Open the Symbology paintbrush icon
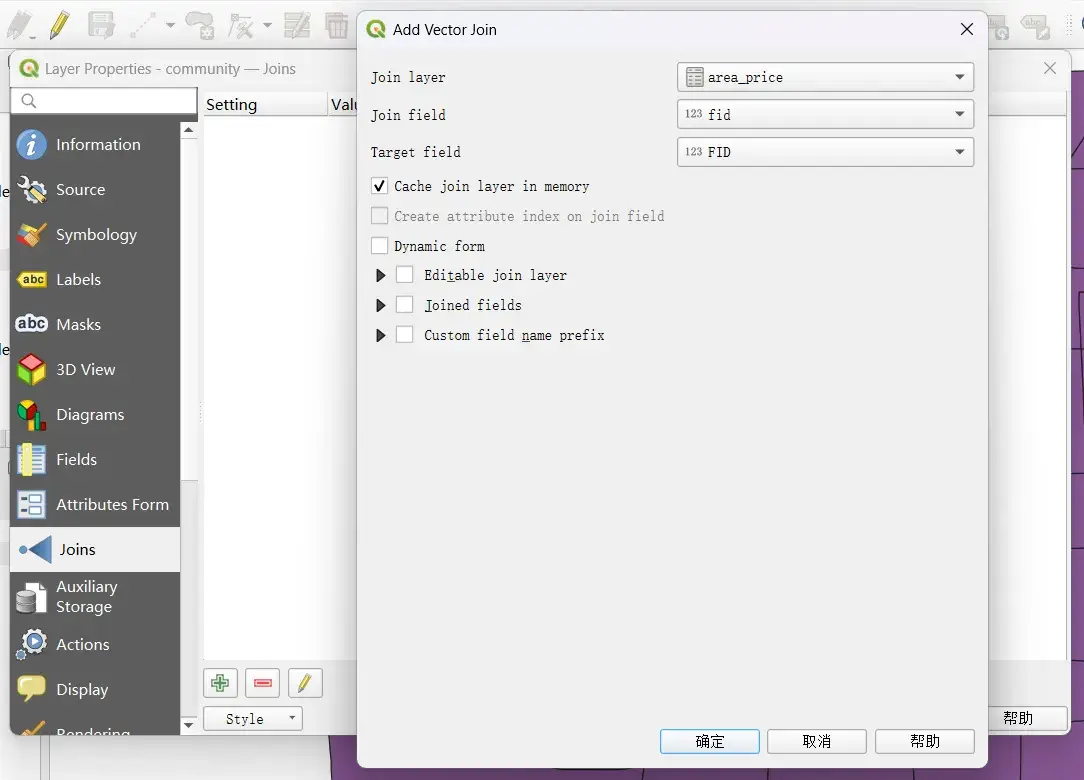Viewport: 1084px width, 780px height. tap(31, 234)
